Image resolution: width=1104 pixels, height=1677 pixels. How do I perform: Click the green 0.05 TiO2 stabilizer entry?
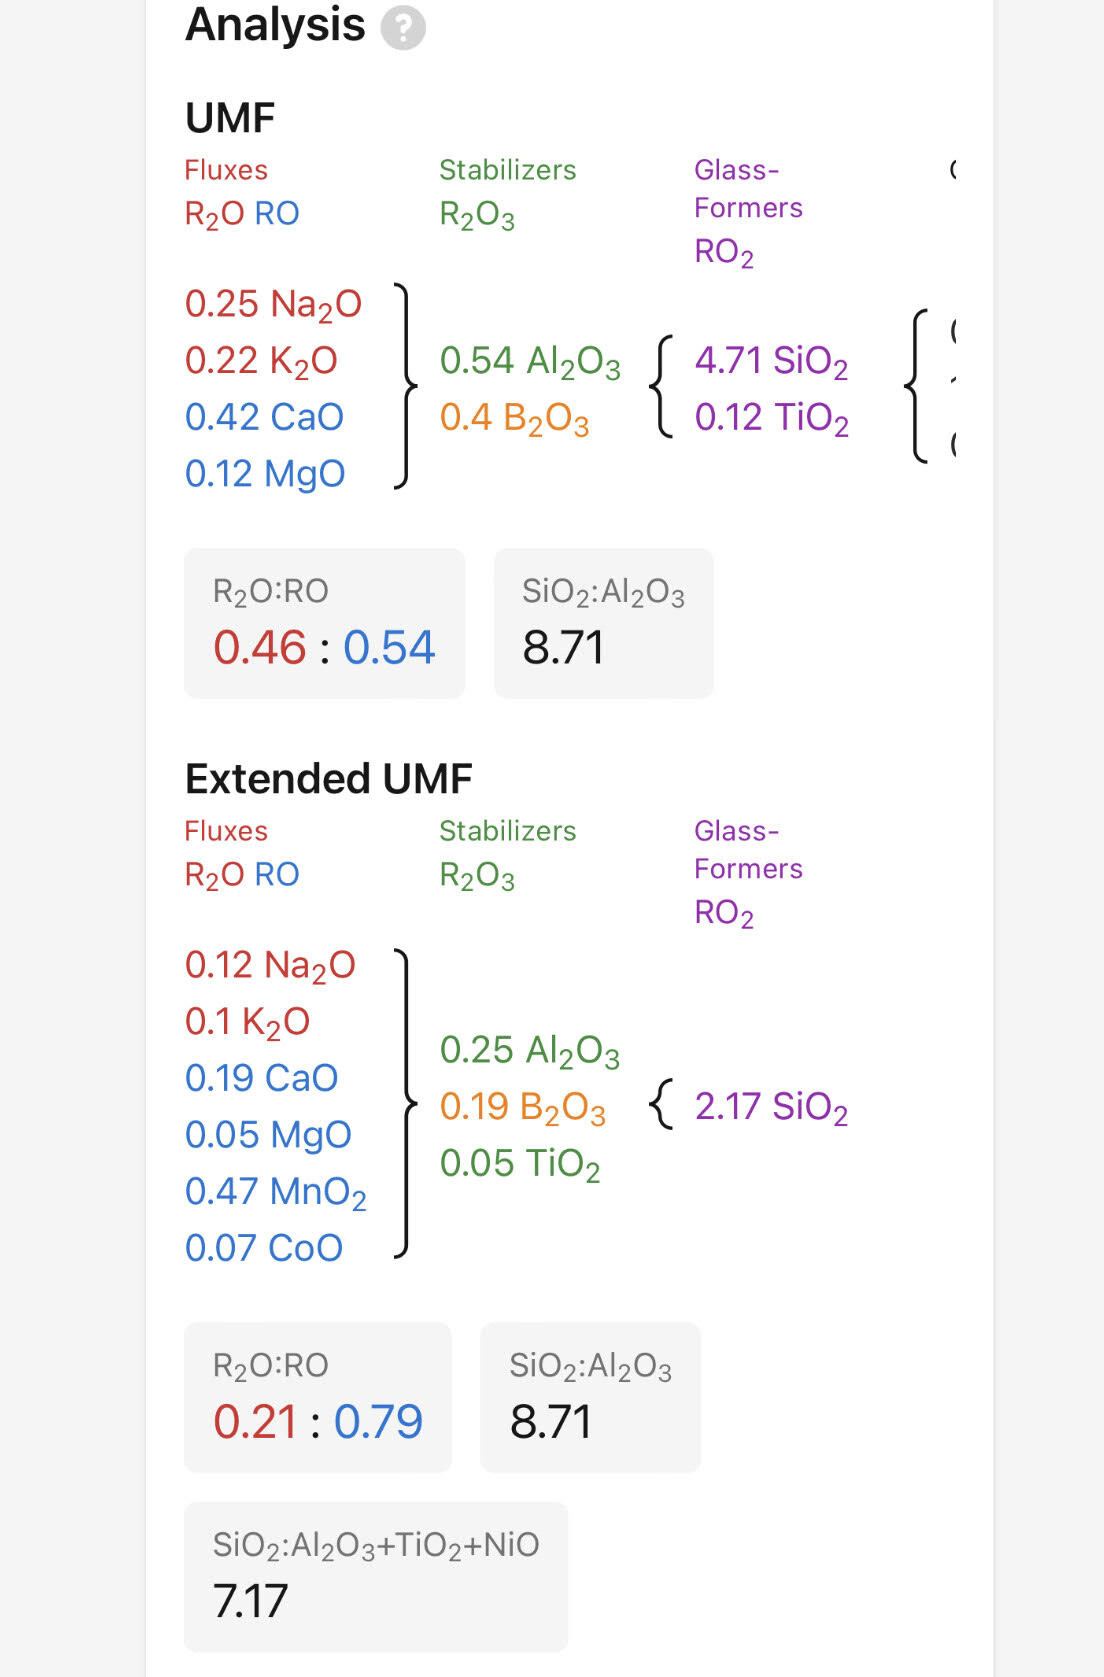(x=520, y=1164)
